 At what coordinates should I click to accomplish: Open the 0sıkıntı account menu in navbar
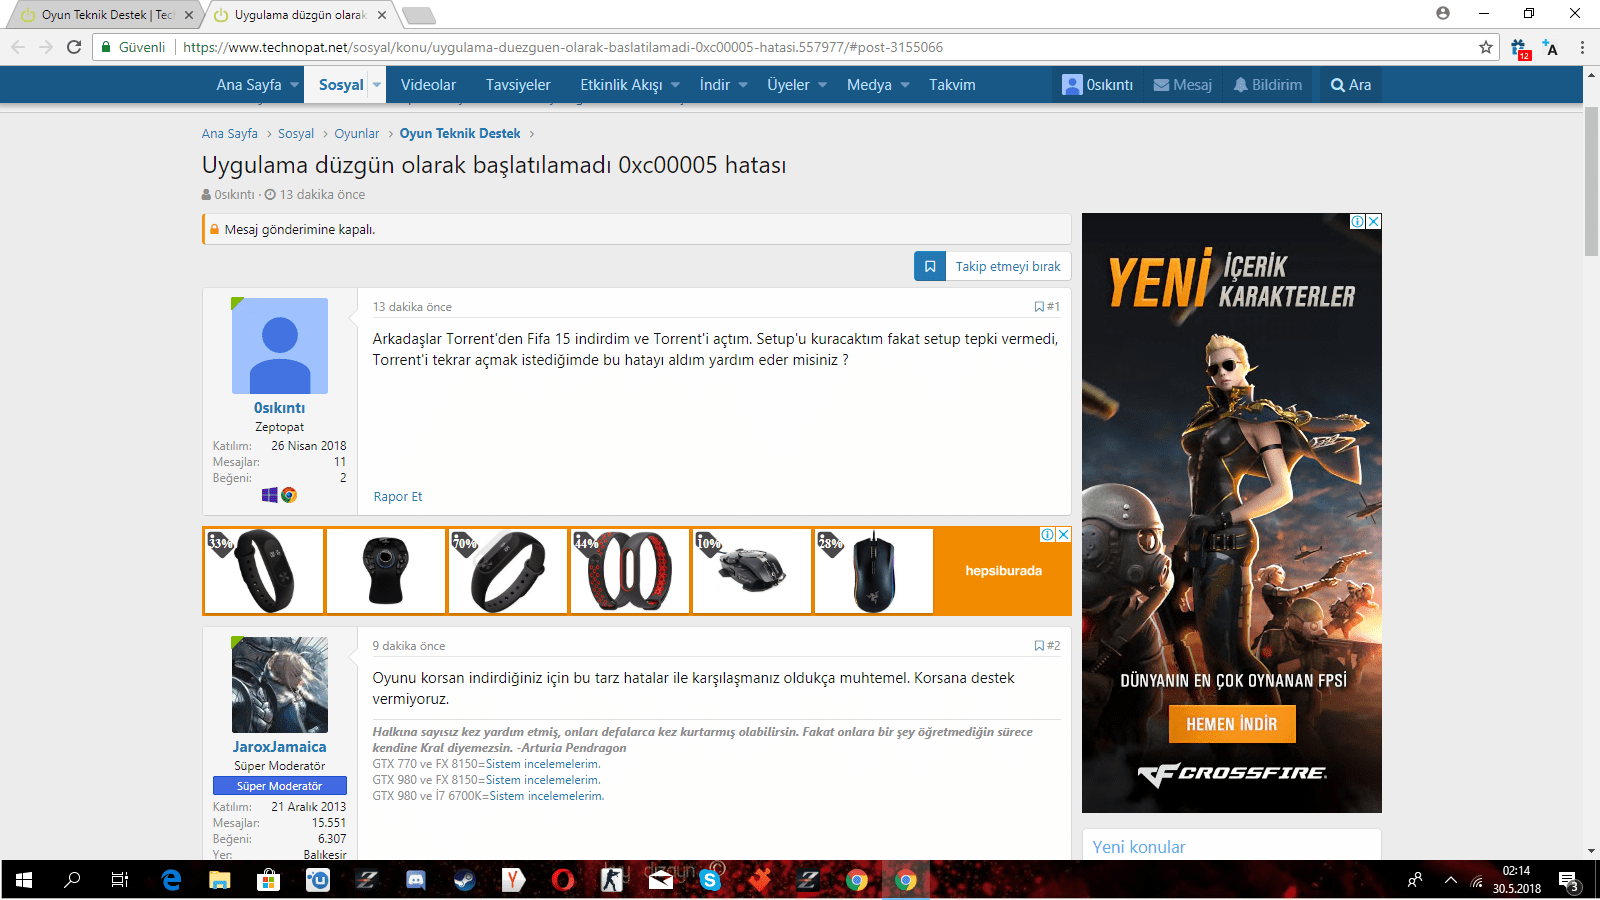(1098, 85)
